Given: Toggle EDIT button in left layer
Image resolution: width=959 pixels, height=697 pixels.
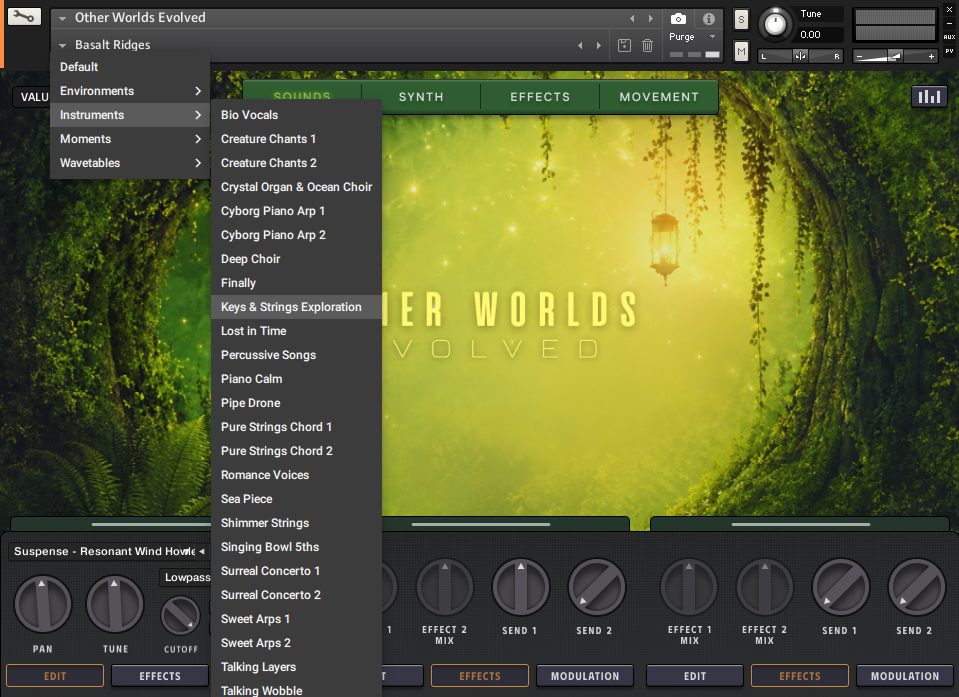Looking at the screenshot, I should [55, 676].
